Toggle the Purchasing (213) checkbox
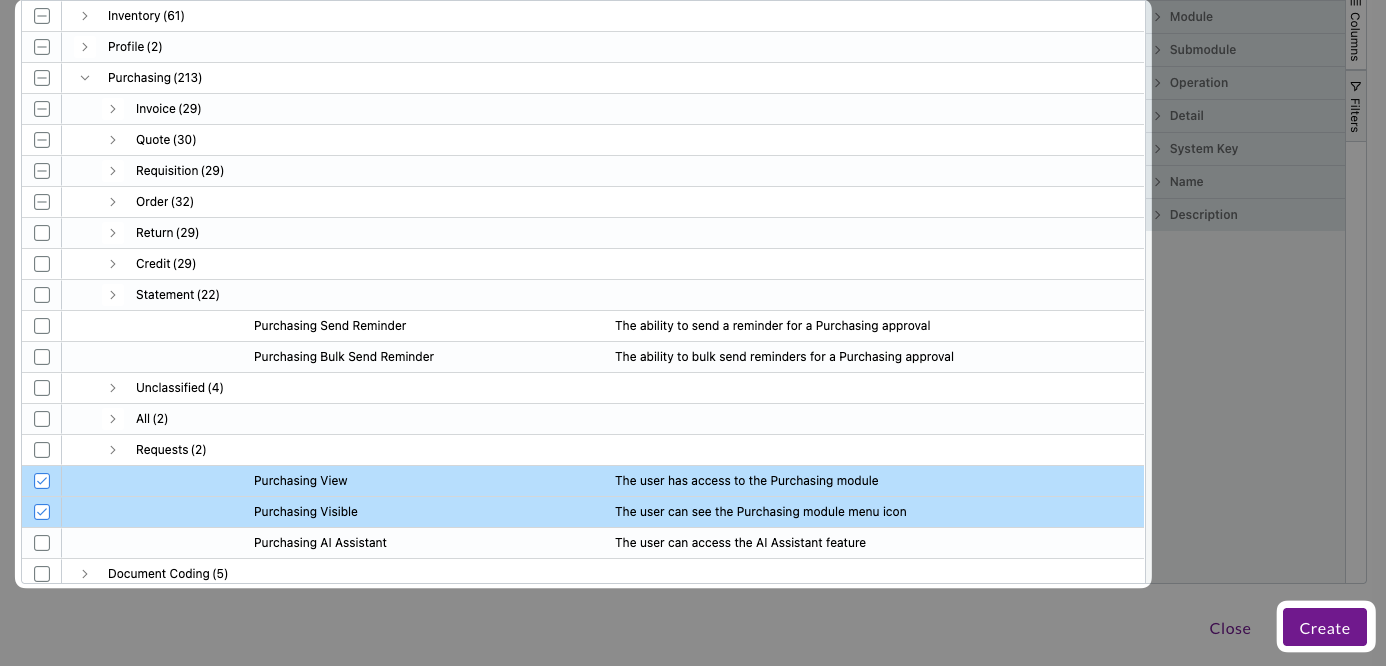The height and width of the screenshot is (666, 1386). pos(42,78)
